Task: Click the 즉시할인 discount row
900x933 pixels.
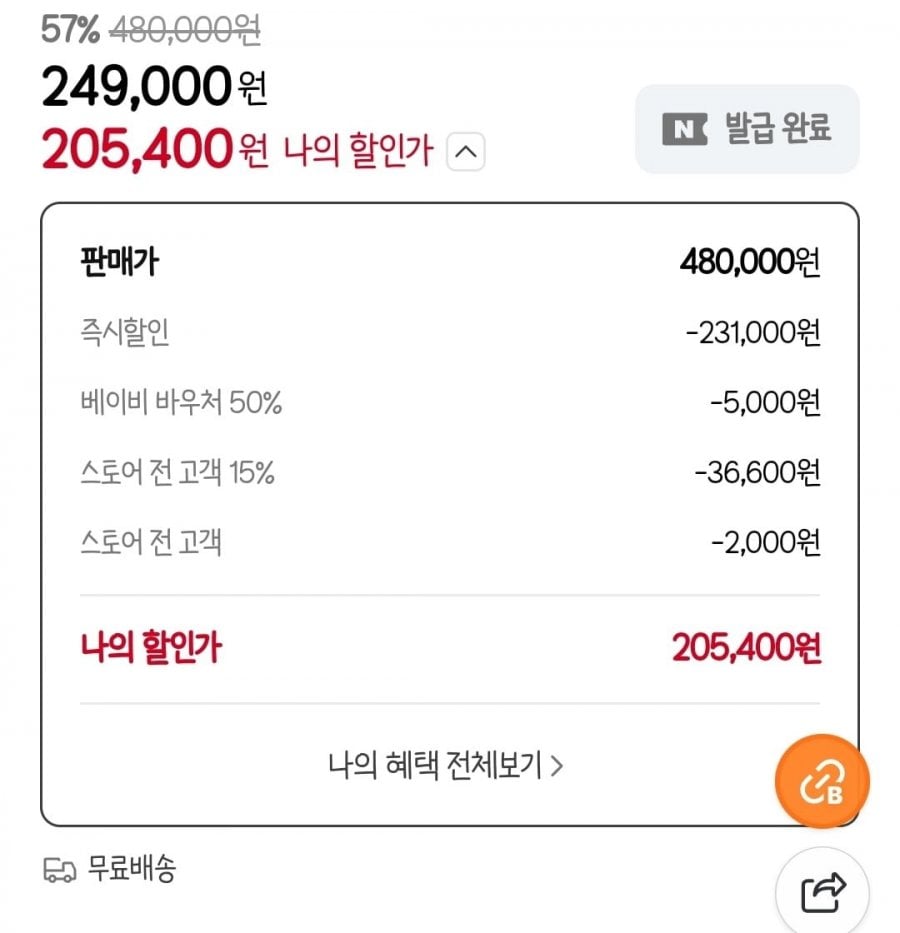Action: point(125,332)
